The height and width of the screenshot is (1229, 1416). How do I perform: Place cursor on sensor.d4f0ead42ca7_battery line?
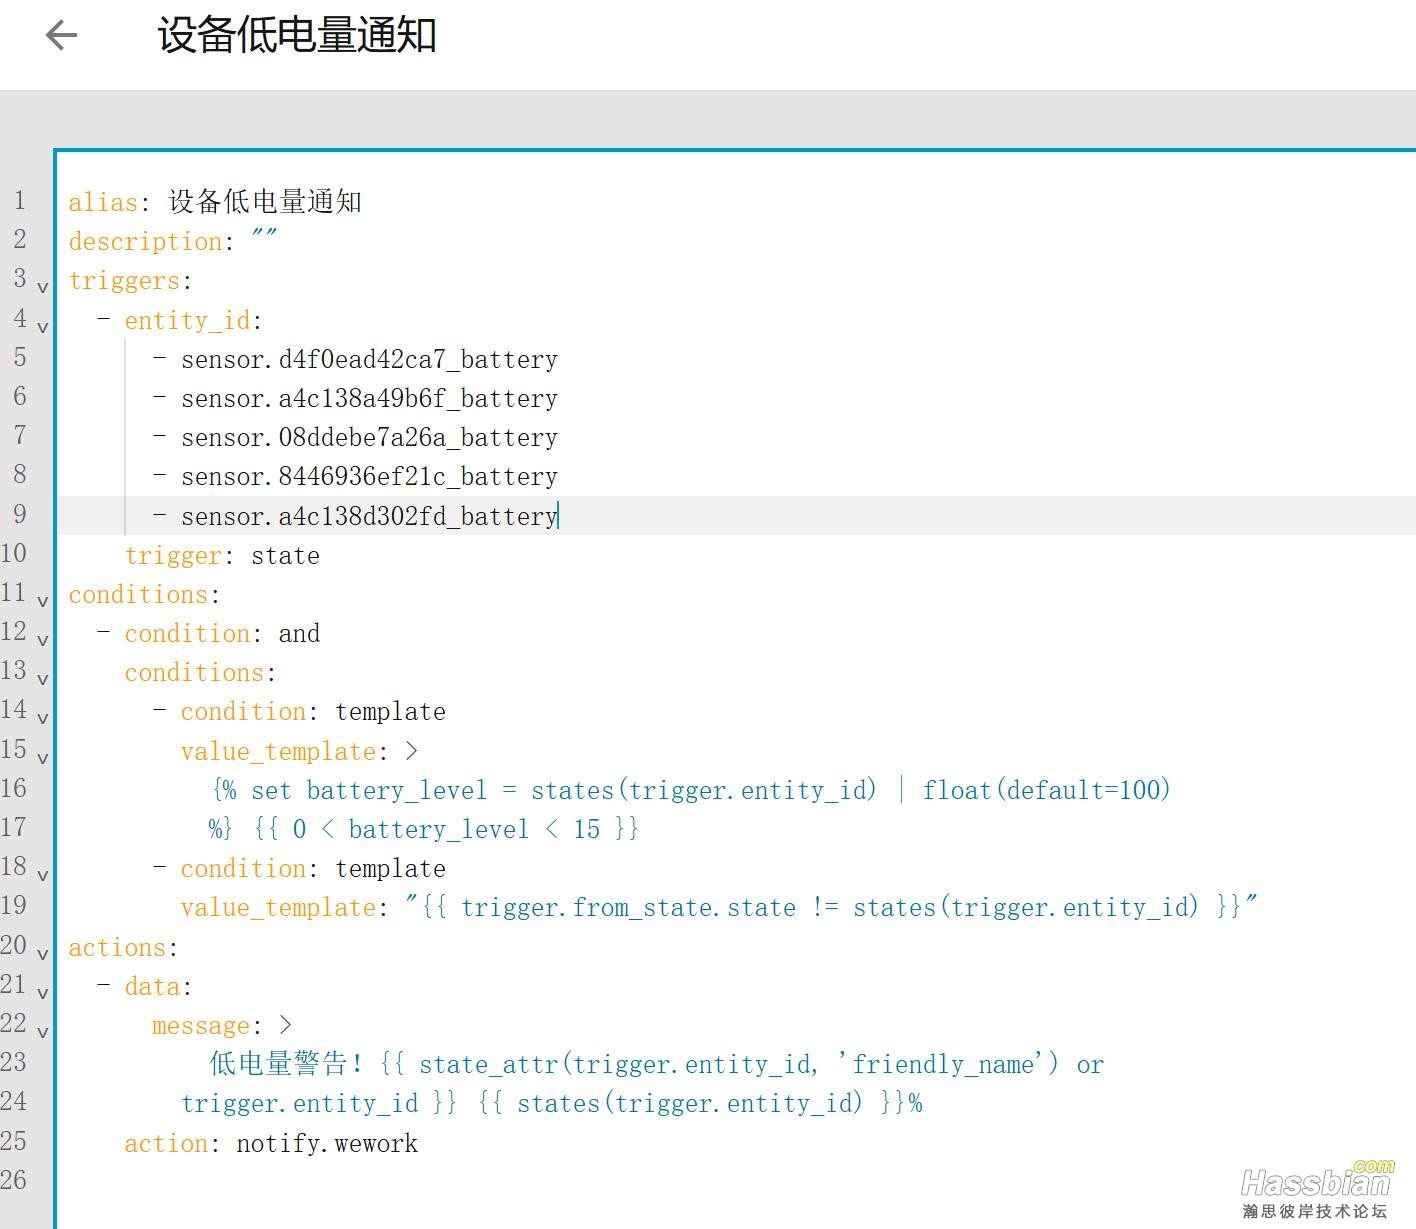pos(368,360)
